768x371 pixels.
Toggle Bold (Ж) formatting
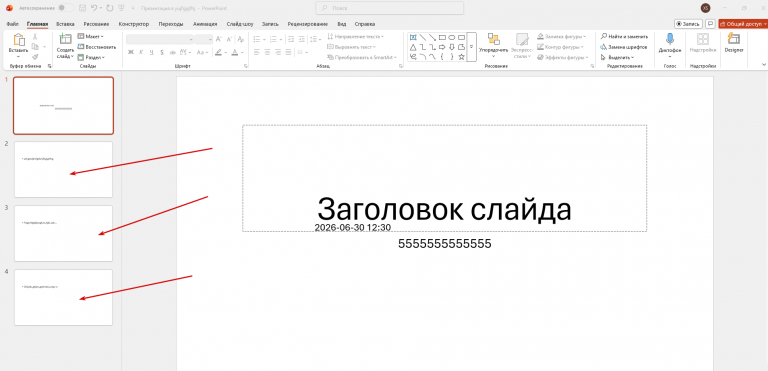click(131, 52)
